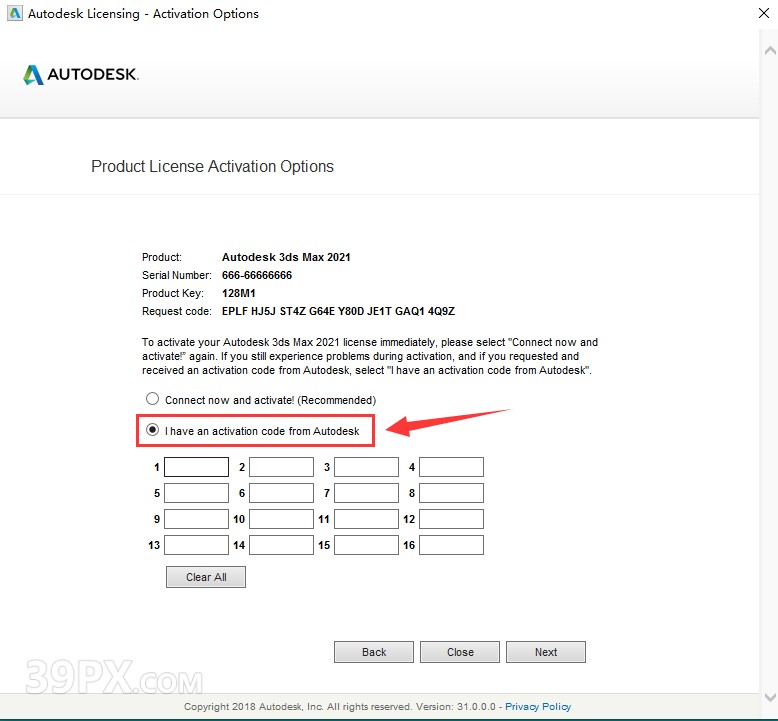
Task: Click activation code field 6
Action: coord(281,493)
